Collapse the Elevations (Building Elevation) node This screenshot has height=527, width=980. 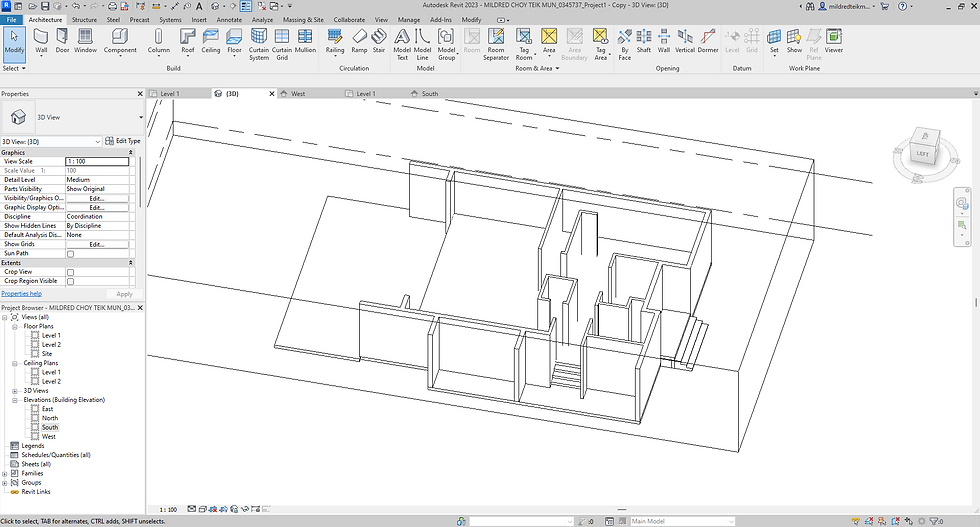pyautogui.click(x=14, y=400)
